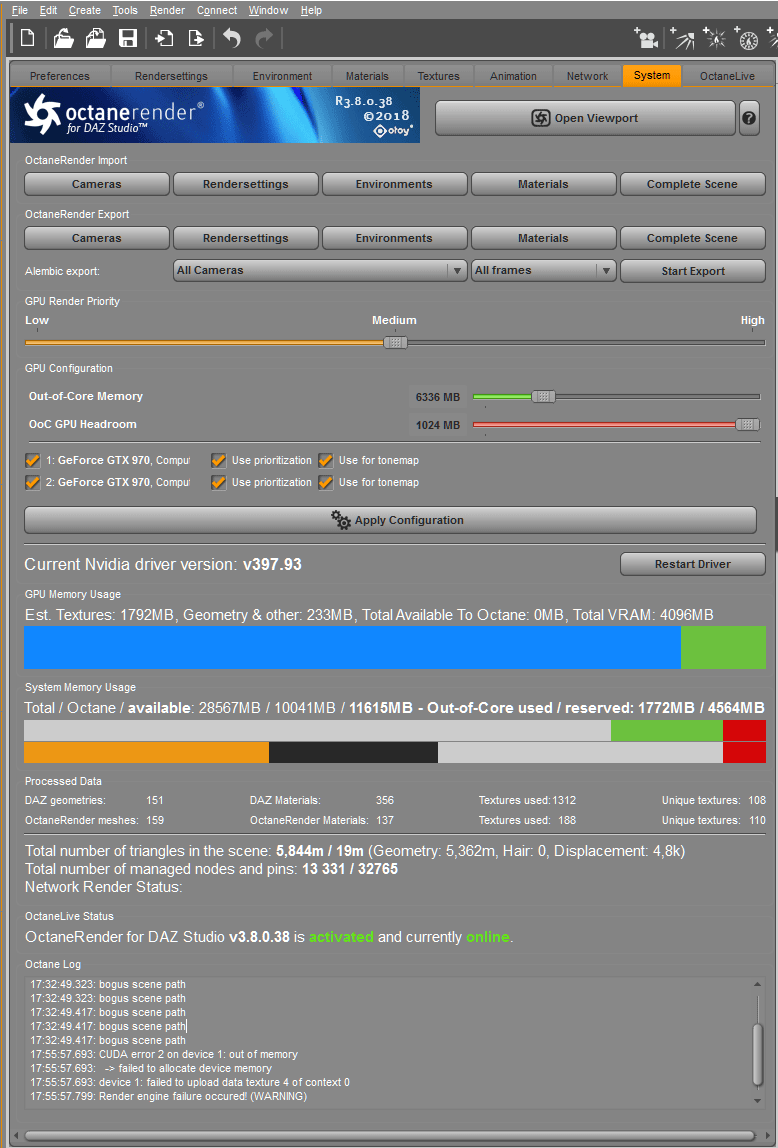Click Import Complete Scene button
The image size is (778, 1148).
692,184
